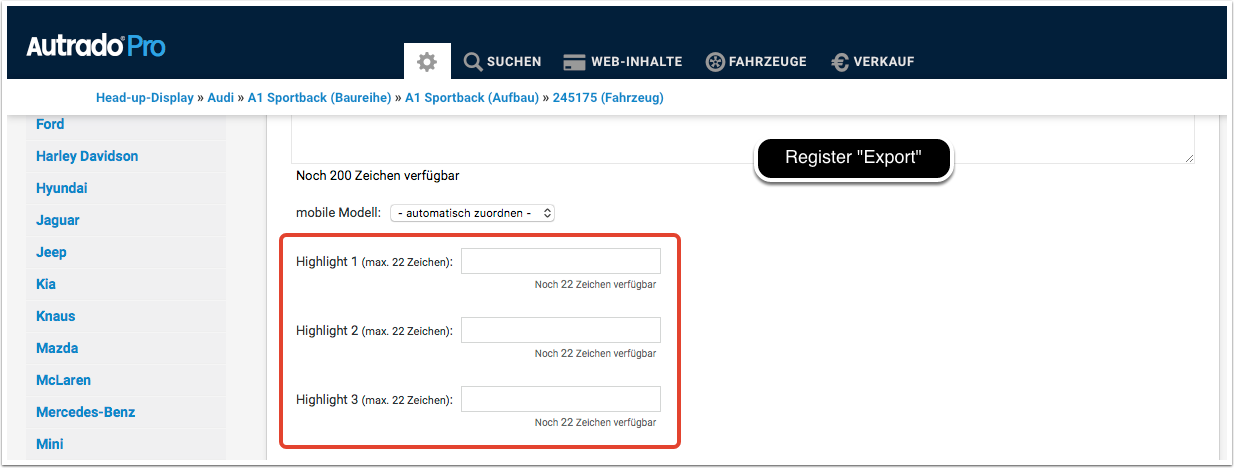Open McLaren from the brand list
The width and height of the screenshot is (1234, 468).
[64, 380]
